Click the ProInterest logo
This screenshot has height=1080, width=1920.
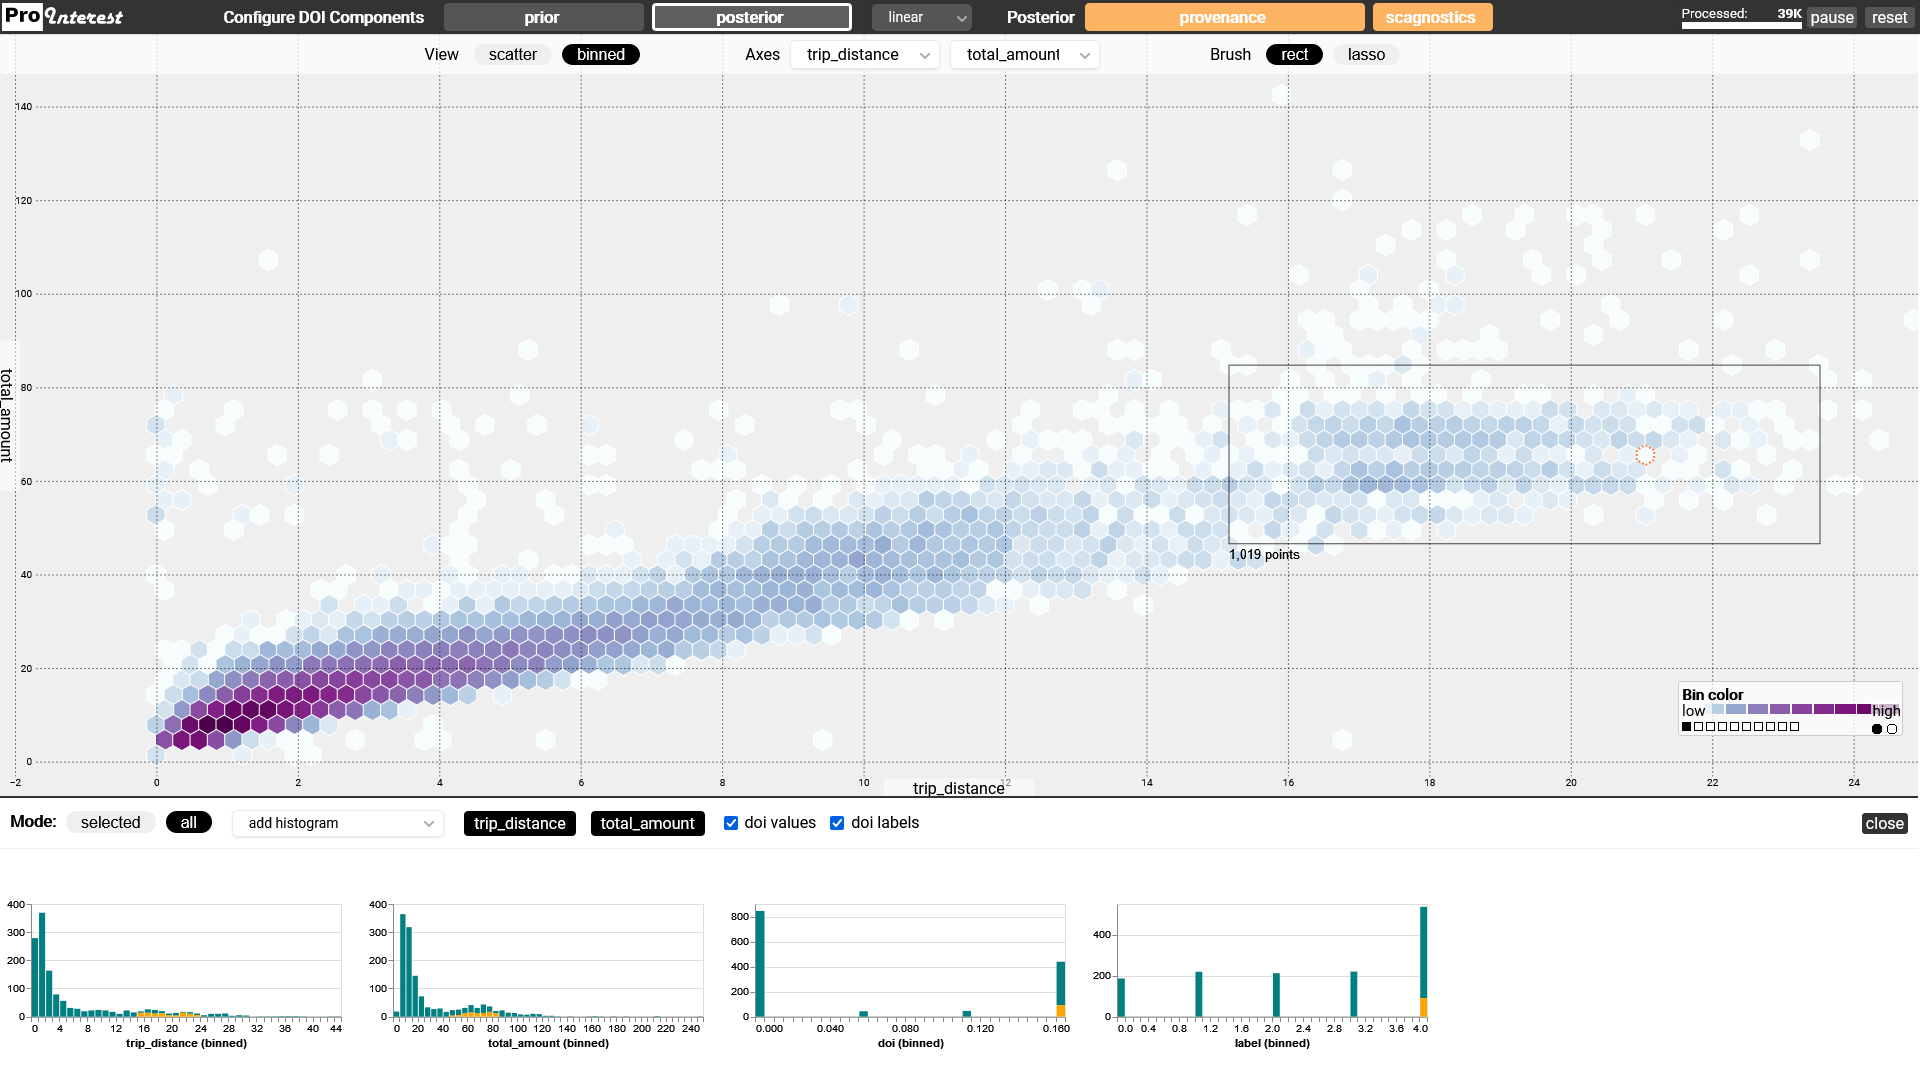(x=64, y=16)
